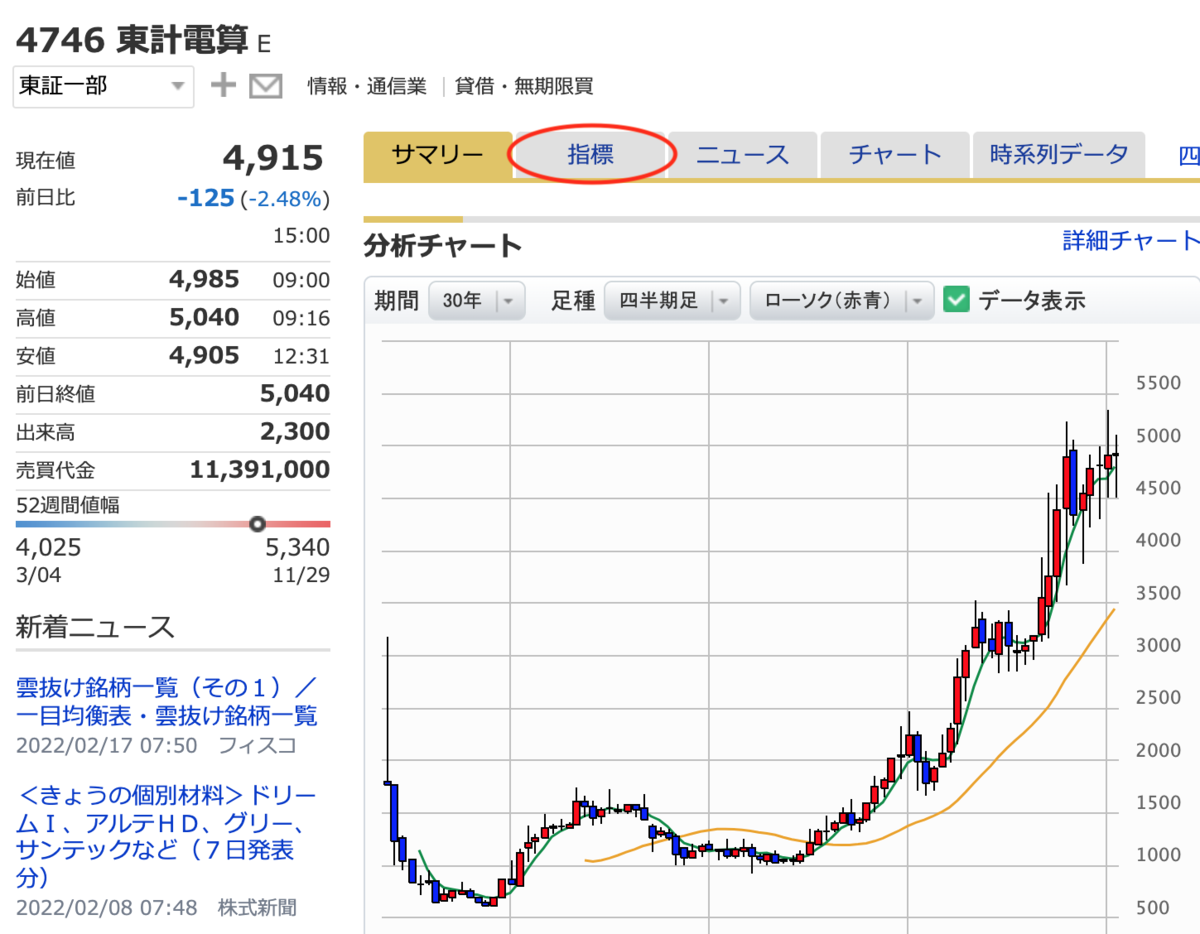The image size is (1200, 934).
Task: Open the 雲抜け銘柄一覧 news article
Action: point(166,701)
